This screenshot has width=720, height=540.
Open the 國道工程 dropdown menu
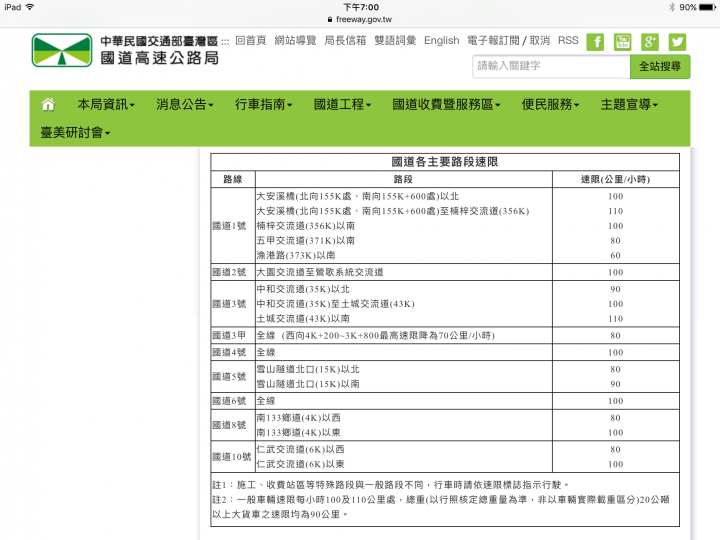pos(343,105)
